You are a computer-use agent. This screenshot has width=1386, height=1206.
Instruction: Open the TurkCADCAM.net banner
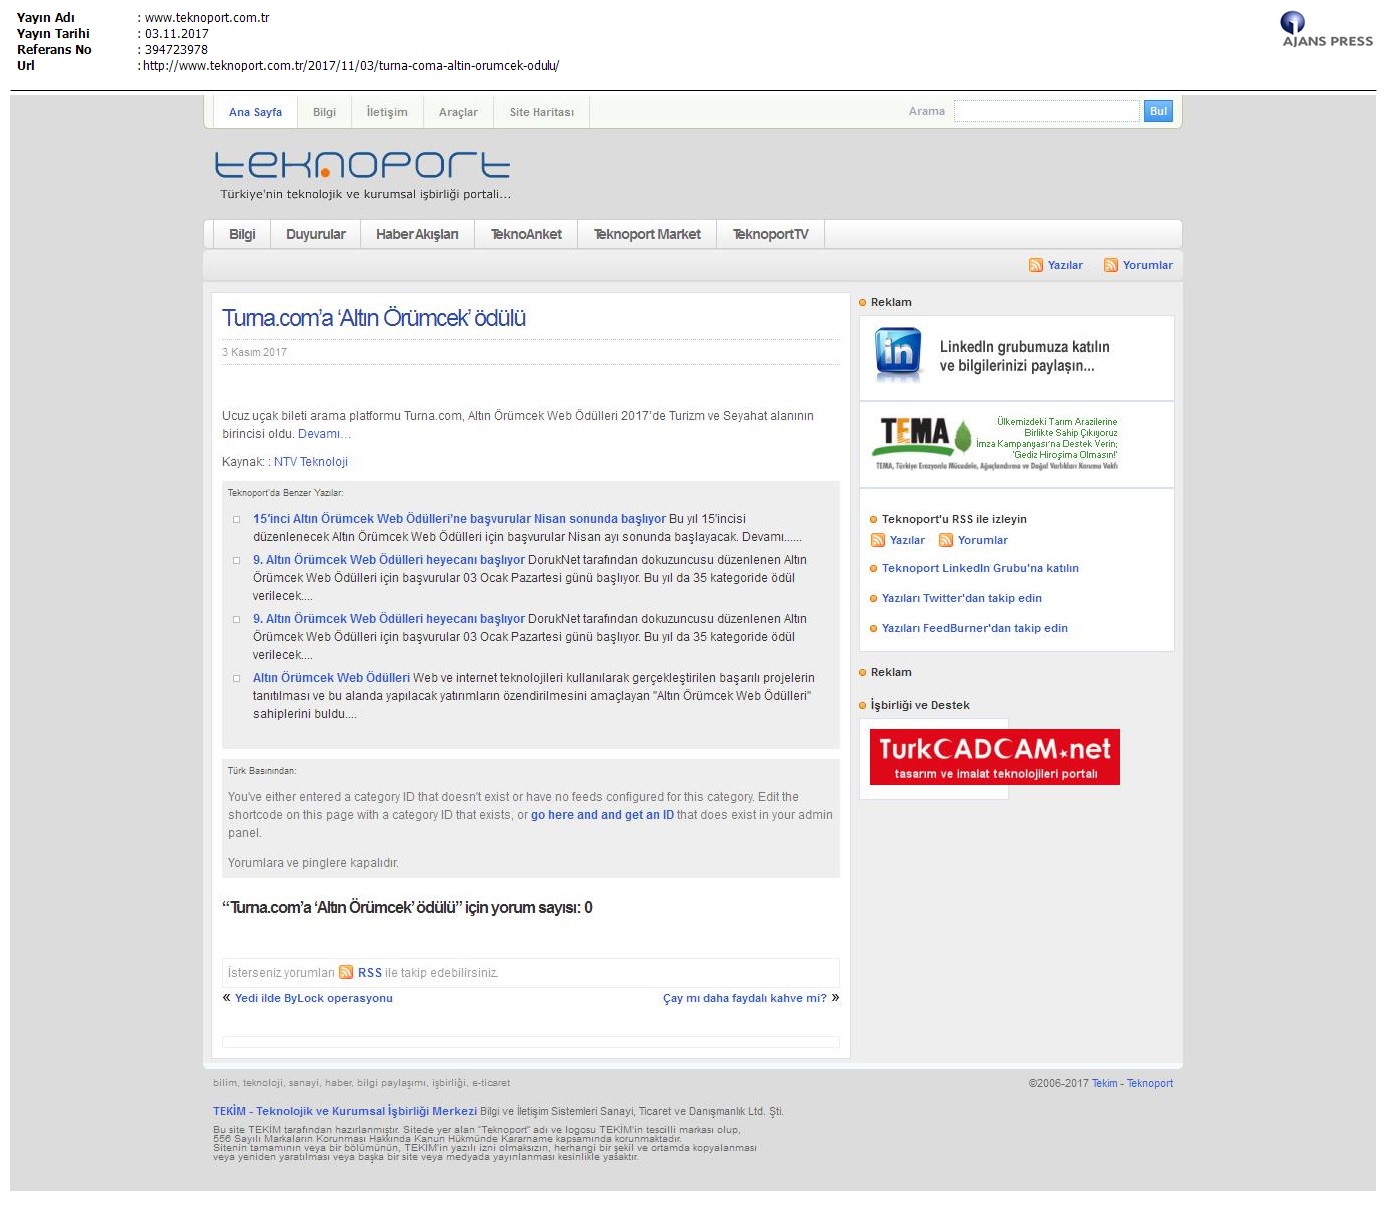coord(994,757)
